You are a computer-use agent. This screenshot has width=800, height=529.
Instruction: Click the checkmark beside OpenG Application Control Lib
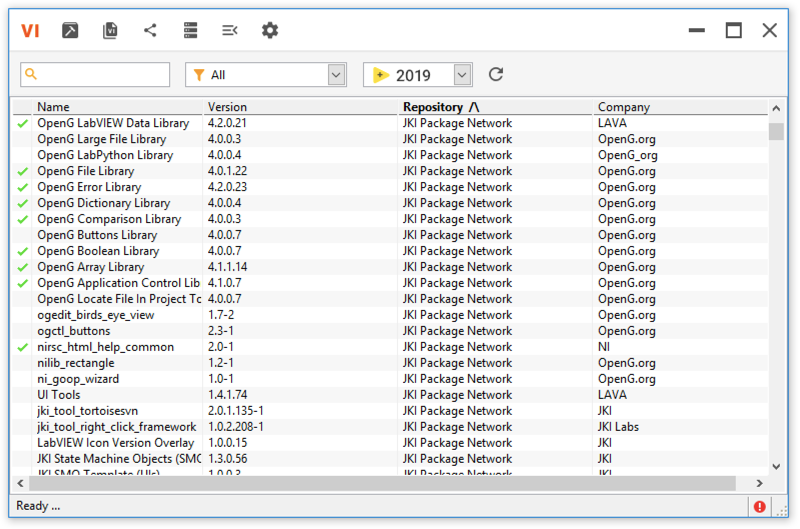click(22, 283)
